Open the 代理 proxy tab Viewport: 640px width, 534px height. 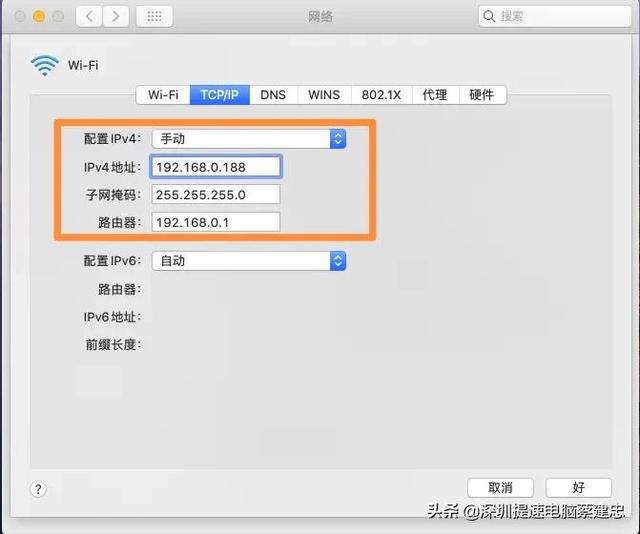coord(435,95)
